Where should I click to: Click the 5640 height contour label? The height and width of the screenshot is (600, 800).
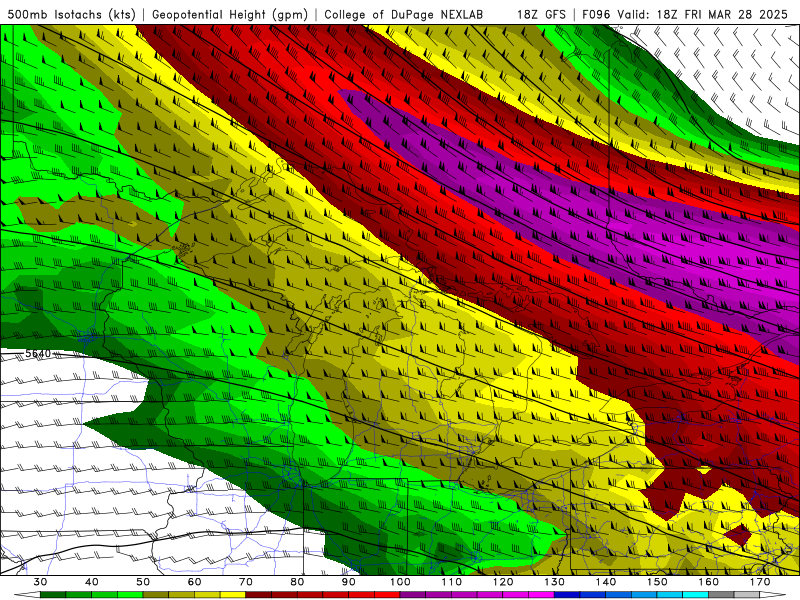click(x=38, y=354)
